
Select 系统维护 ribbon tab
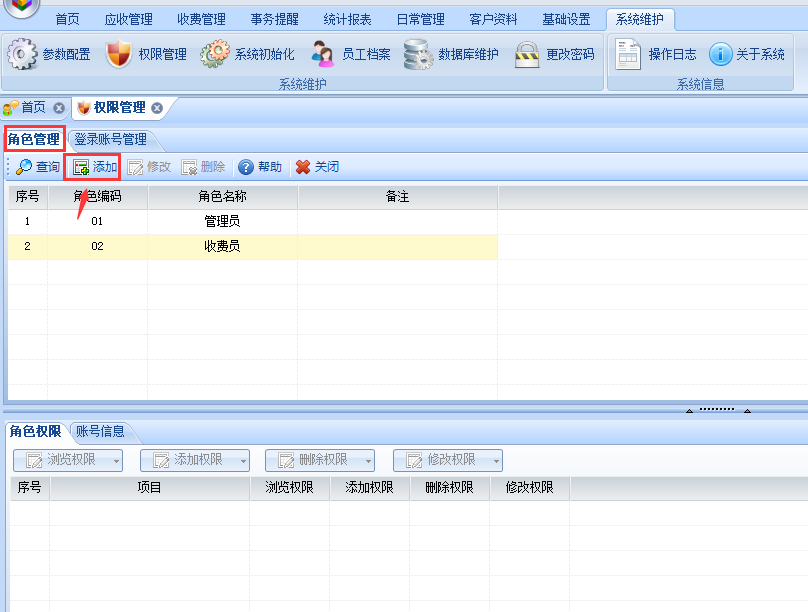tap(639, 20)
